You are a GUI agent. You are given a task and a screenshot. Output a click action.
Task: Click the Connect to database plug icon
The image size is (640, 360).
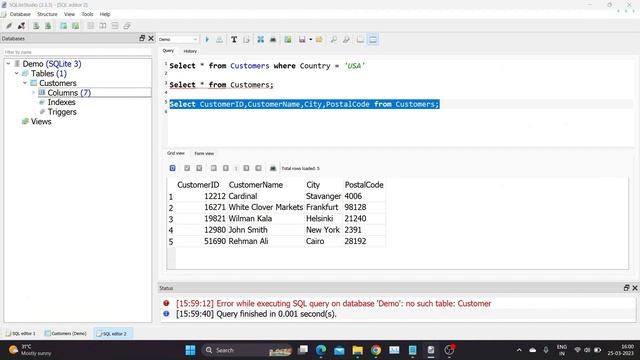coord(9,26)
